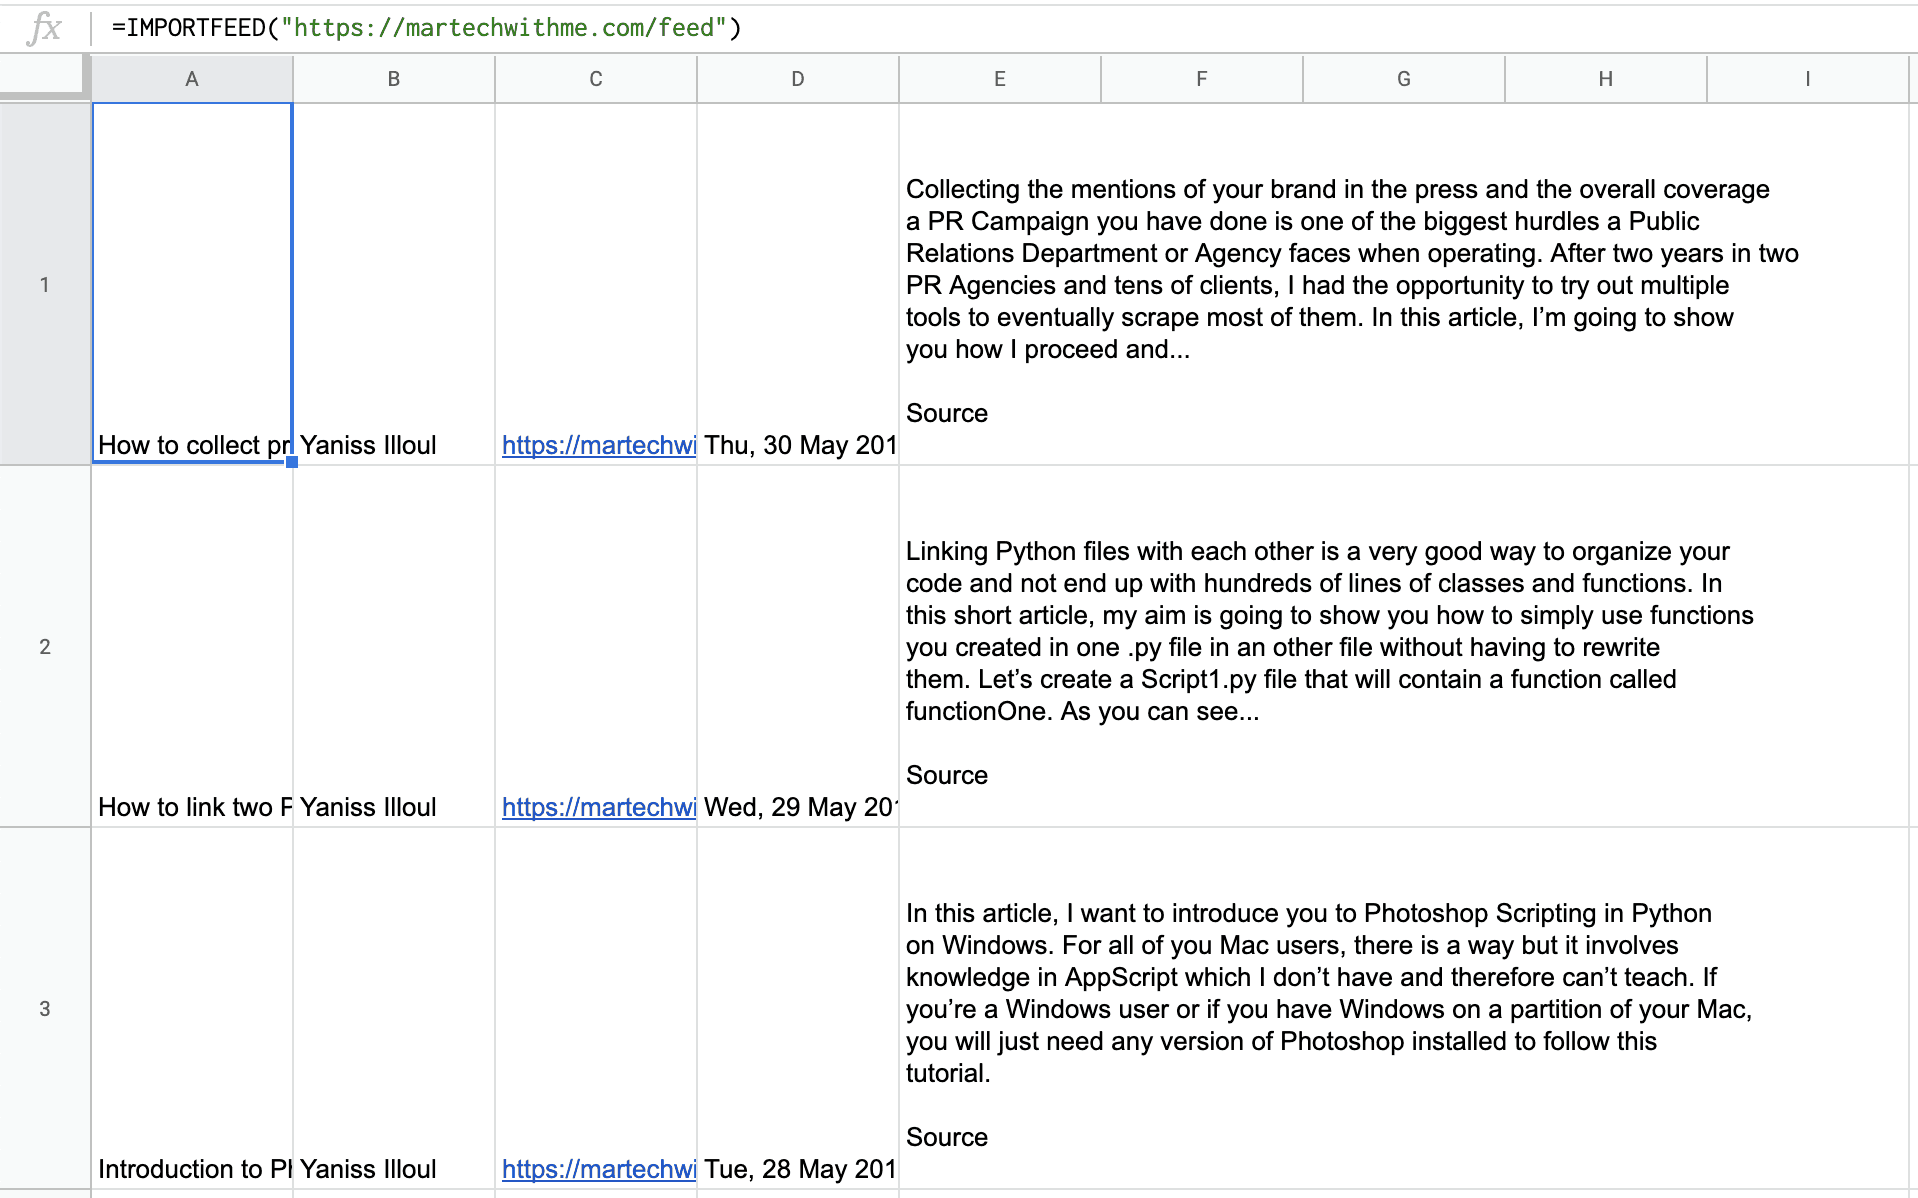The image size is (1918, 1198).
Task: Select column C header
Action: pyautogui.click(x=596, y=79)
